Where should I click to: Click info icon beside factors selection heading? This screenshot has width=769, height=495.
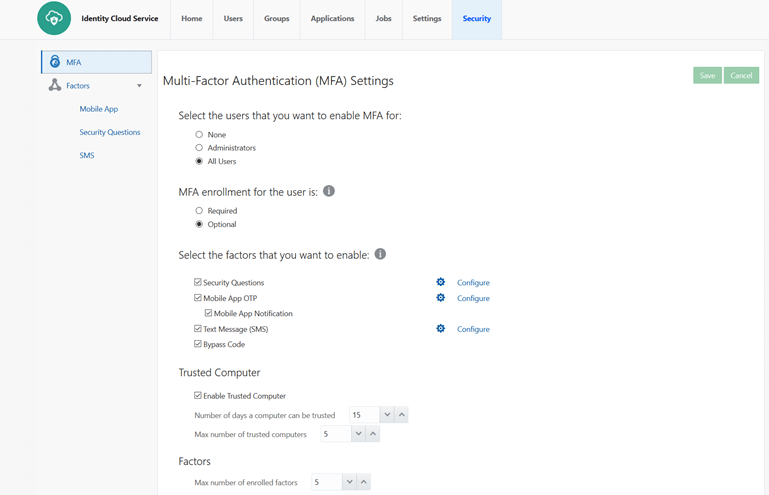tap(380, 254)
